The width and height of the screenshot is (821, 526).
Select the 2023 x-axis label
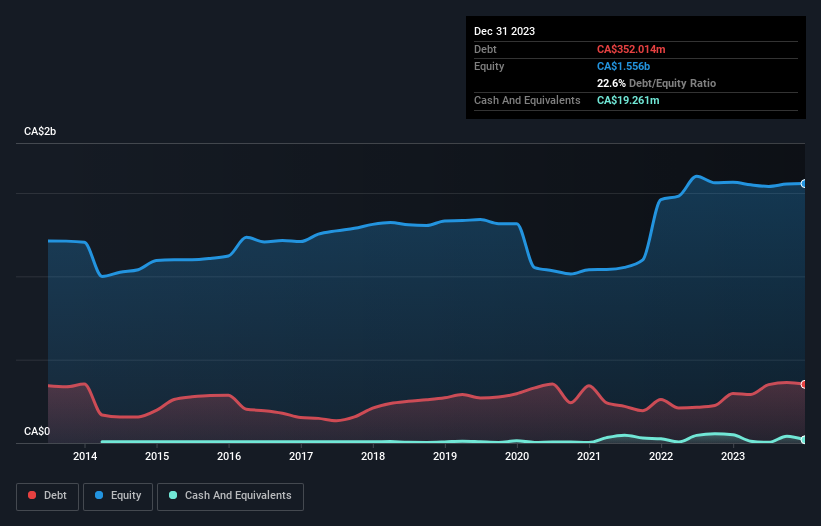[x=733, y=456]
